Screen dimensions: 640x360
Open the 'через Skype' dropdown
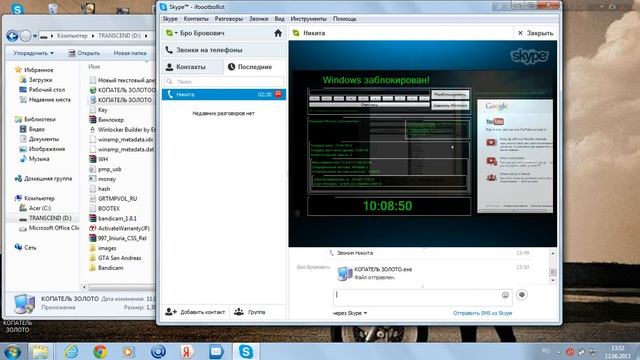(350, 313)
